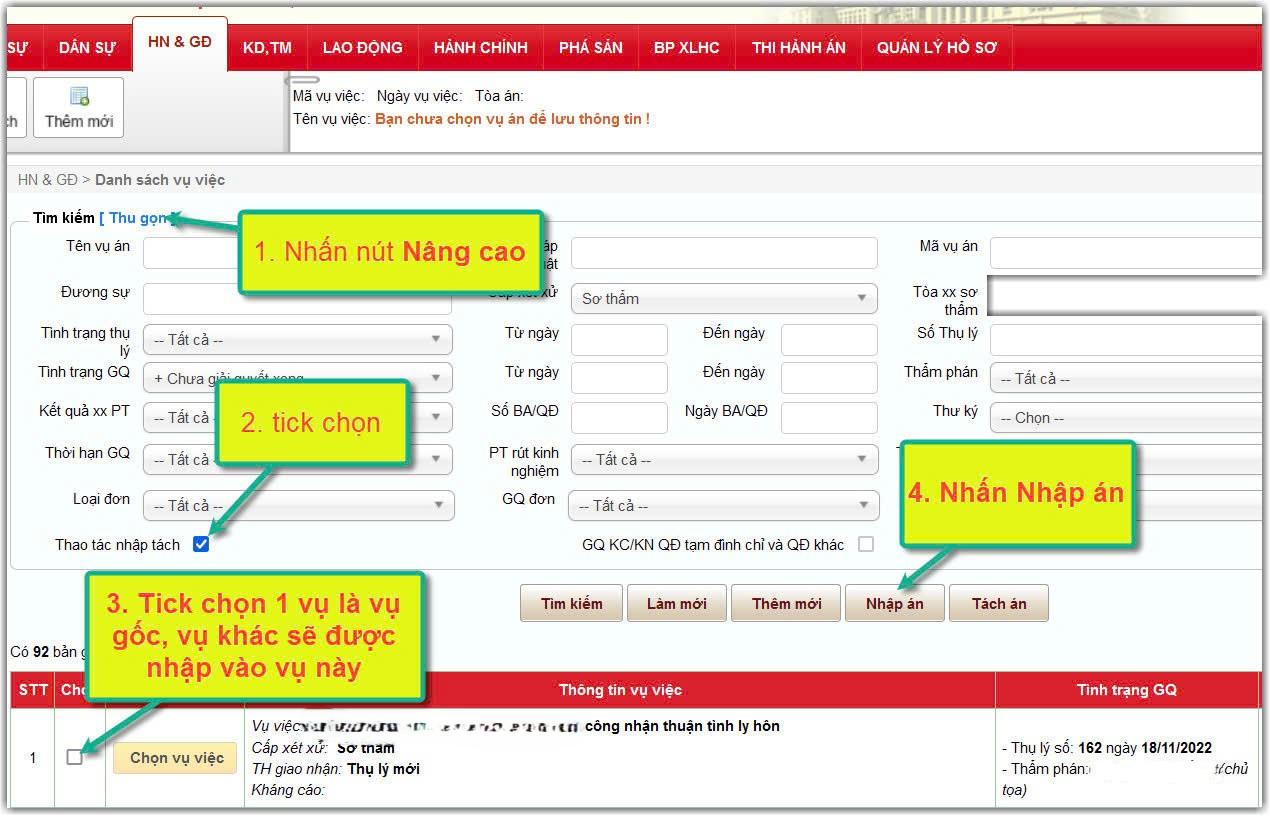
Task: Click the Thu gọn link
Action: click(x=140, y=218)
